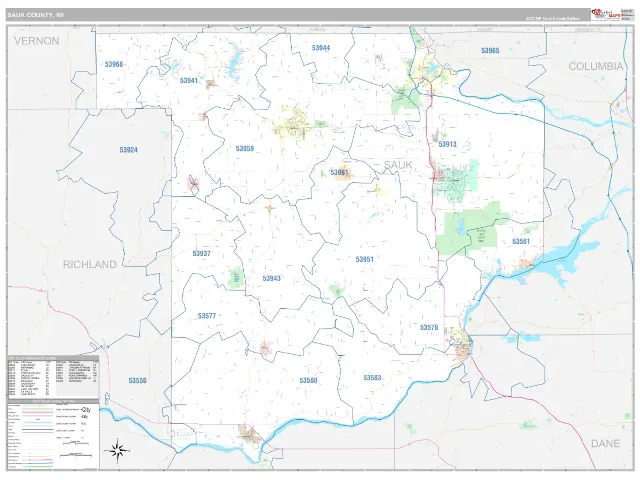This screenshot has height=480, width=640.
Task: Select ZIP code label 53924
Action: [129, 150]
